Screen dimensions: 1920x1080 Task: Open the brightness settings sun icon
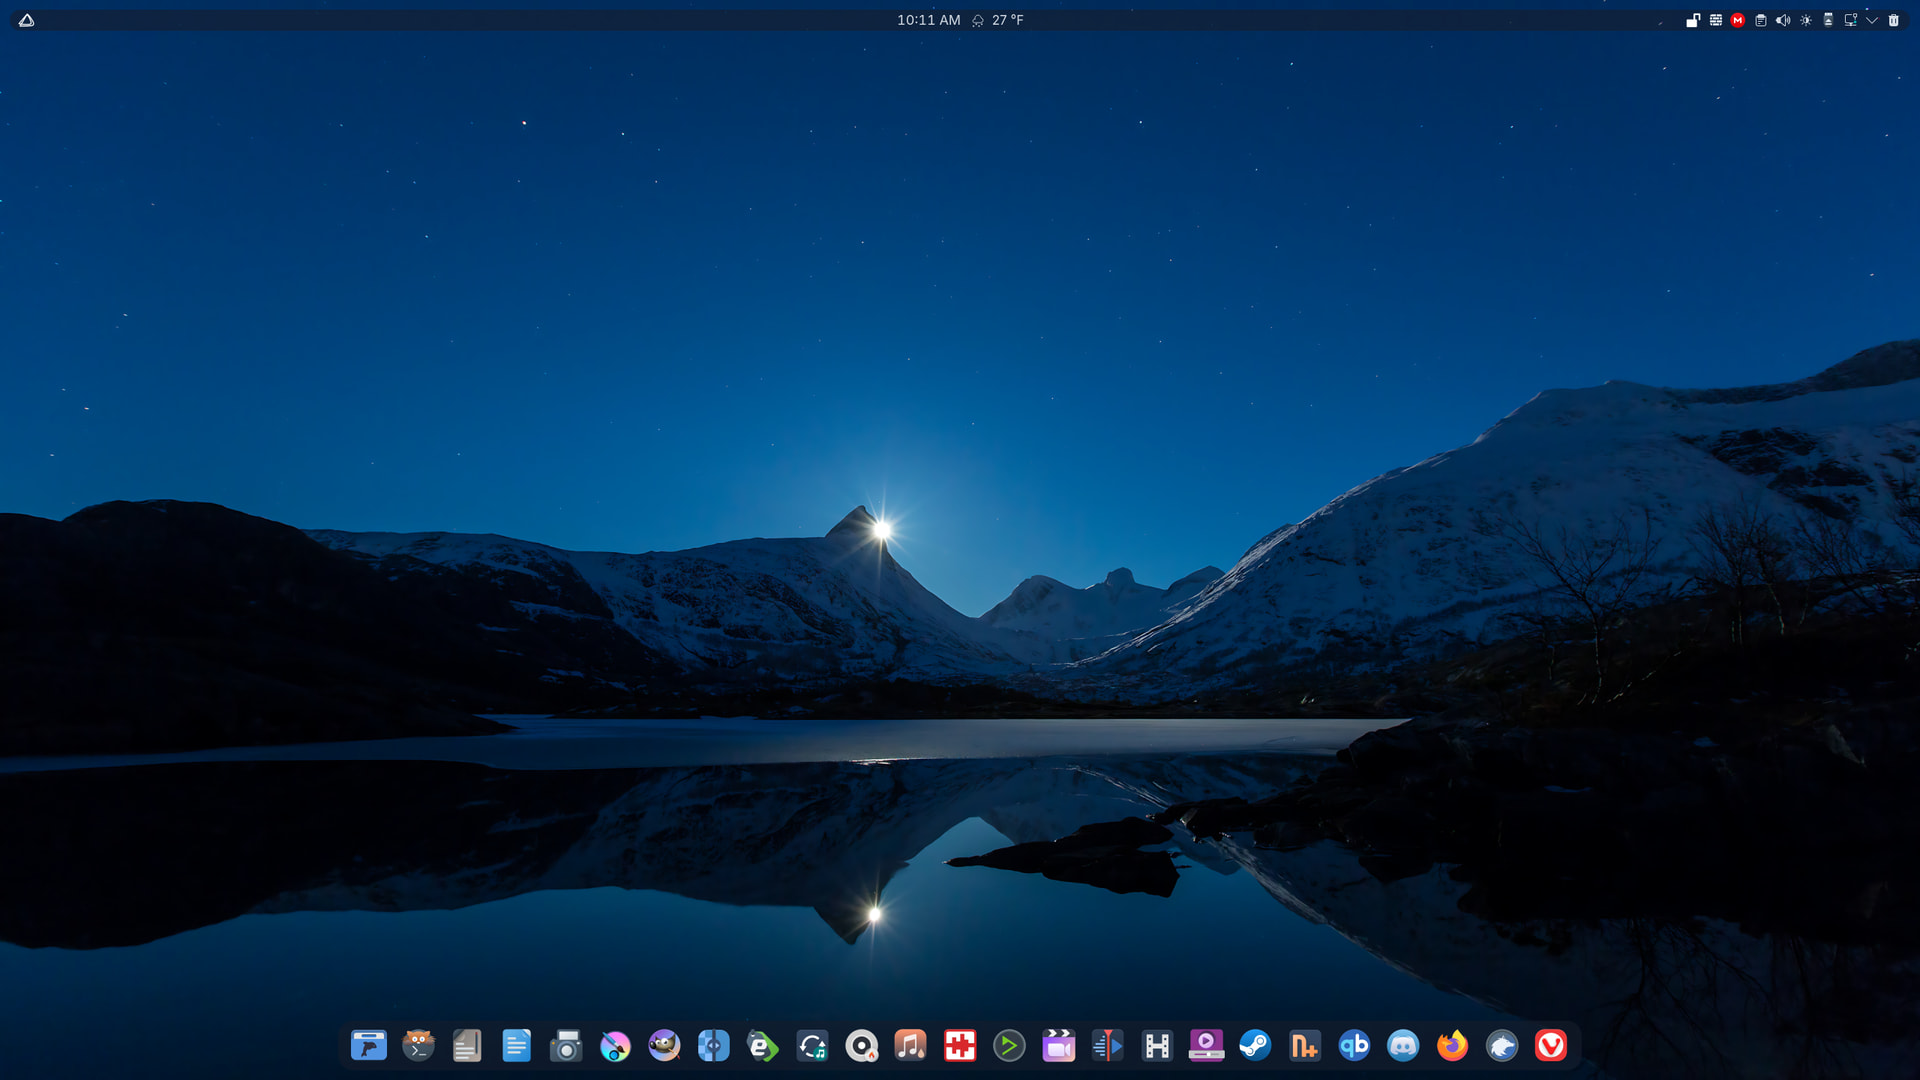point(1806,20)
